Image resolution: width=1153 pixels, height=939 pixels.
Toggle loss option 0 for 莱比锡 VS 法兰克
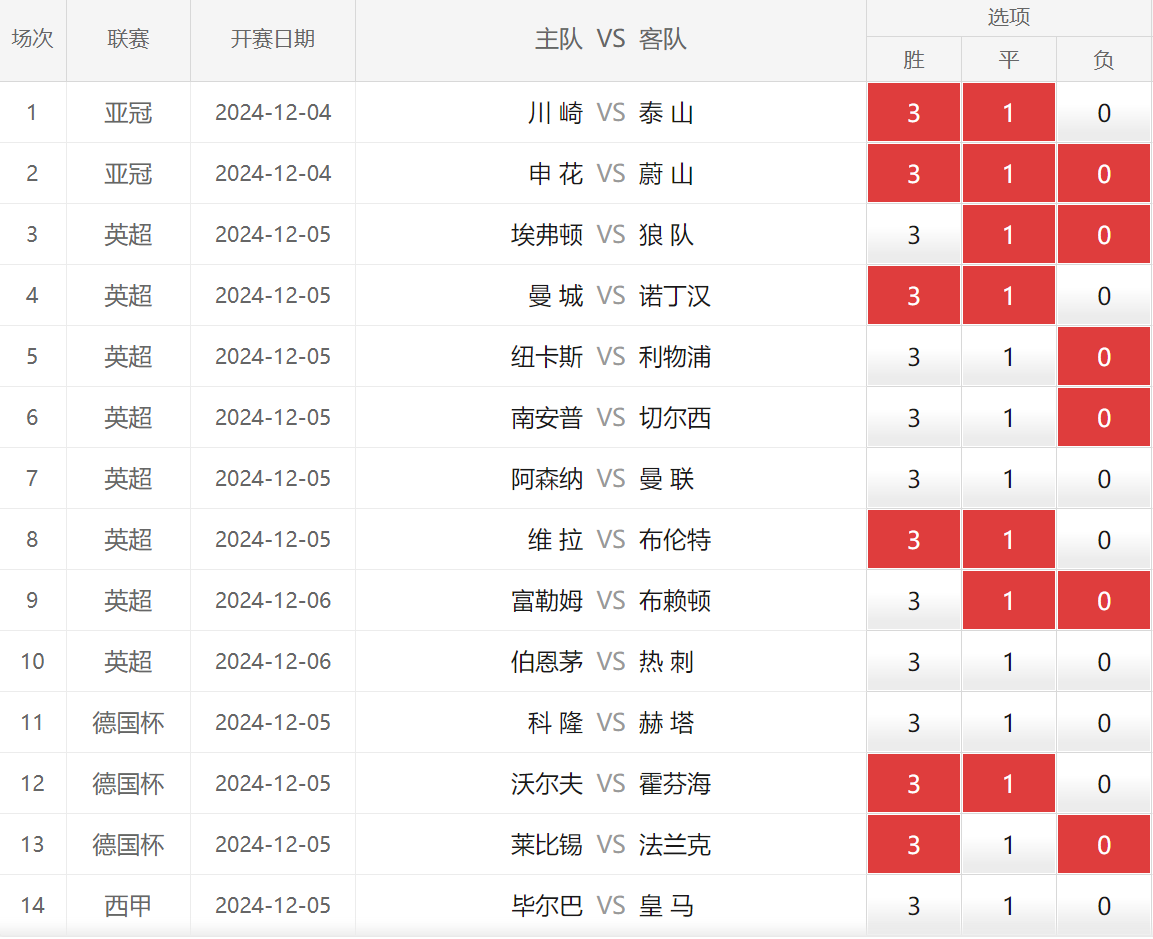pos(1104,845)
